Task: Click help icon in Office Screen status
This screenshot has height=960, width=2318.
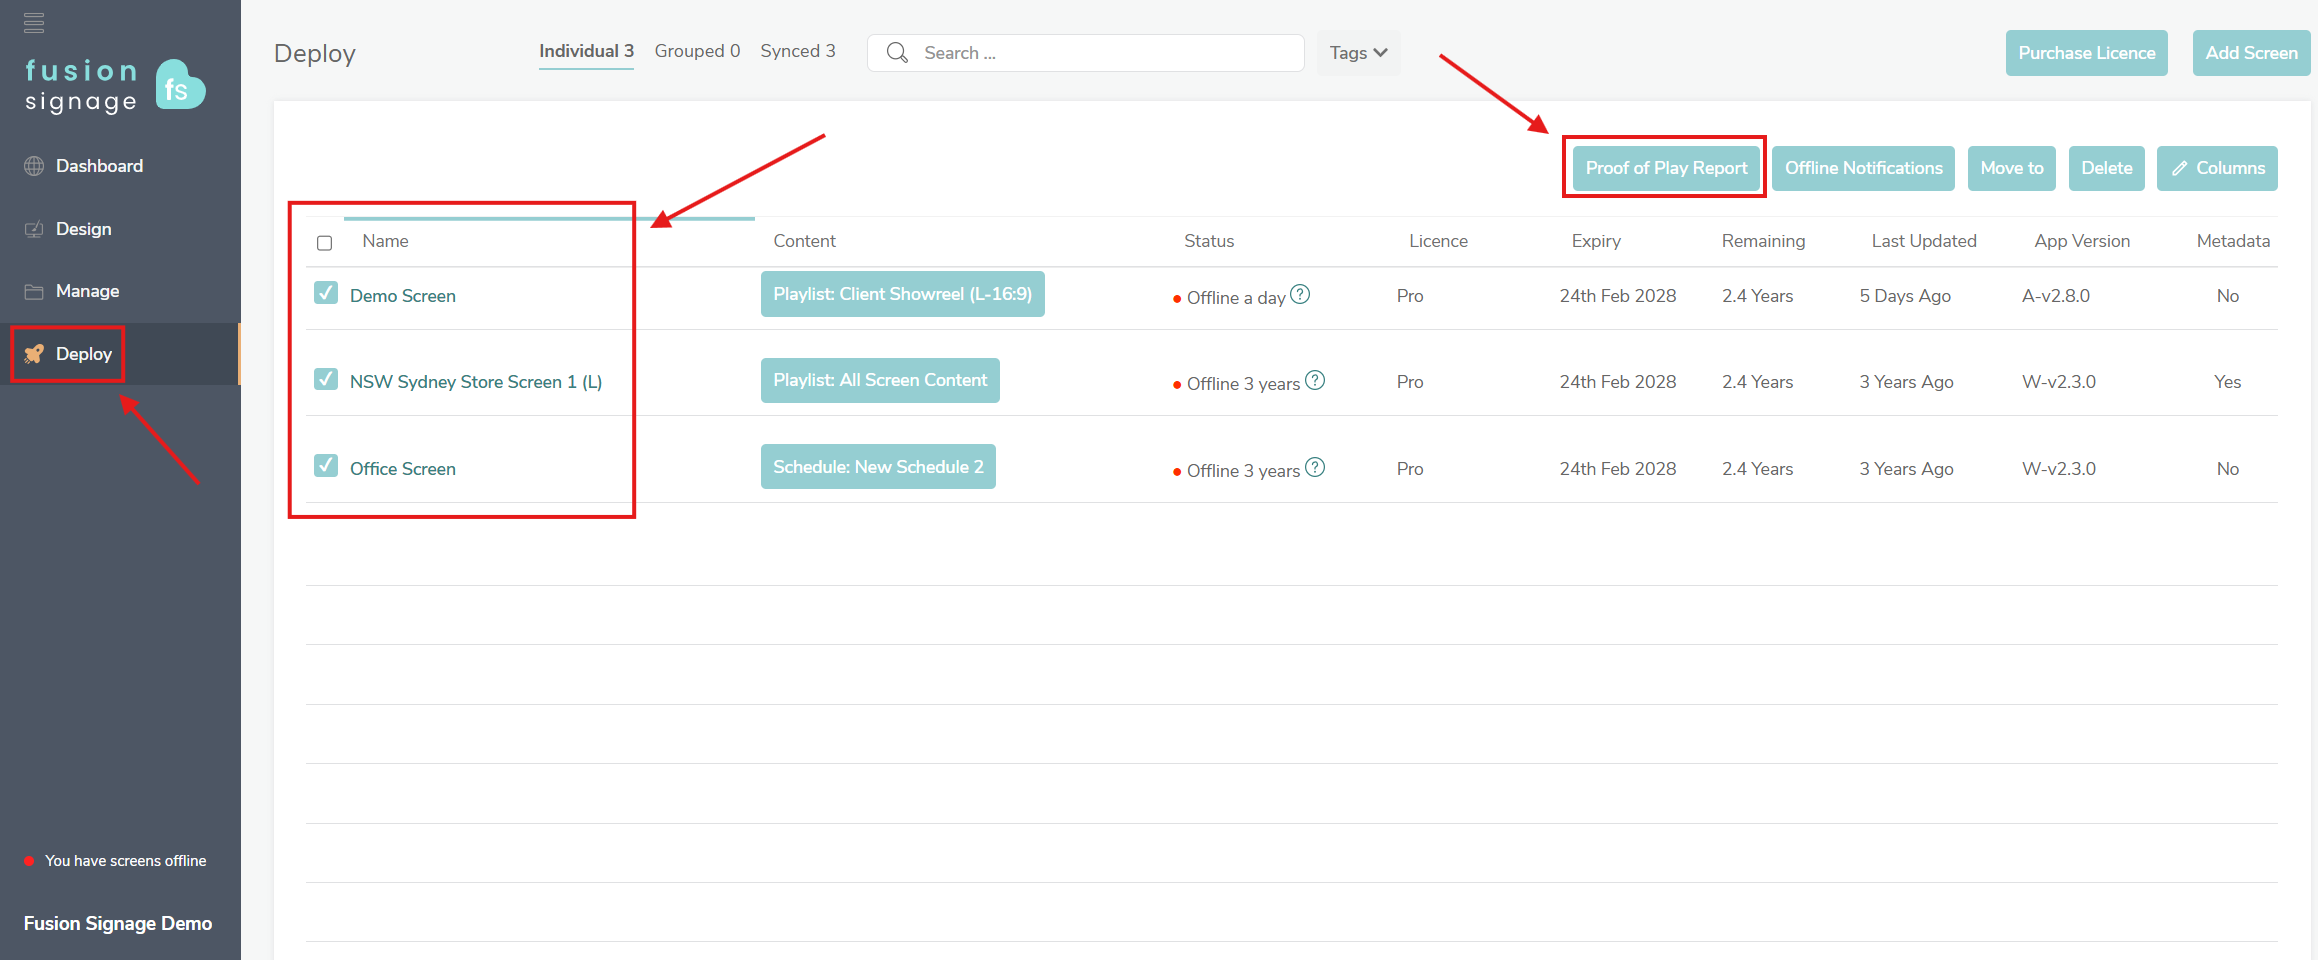Action: click(1315, 467)
